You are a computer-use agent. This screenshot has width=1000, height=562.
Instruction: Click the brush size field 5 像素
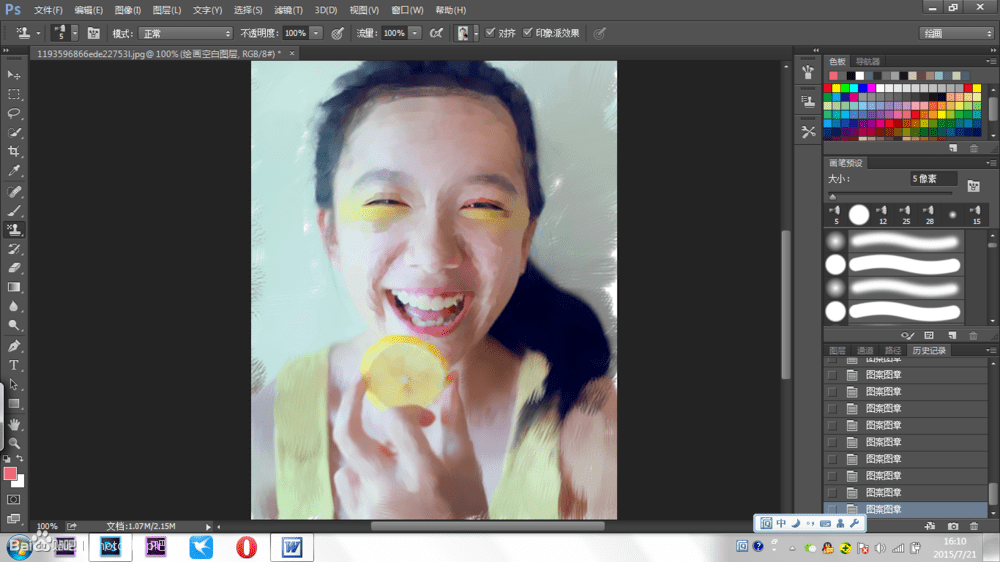point(934,179)
